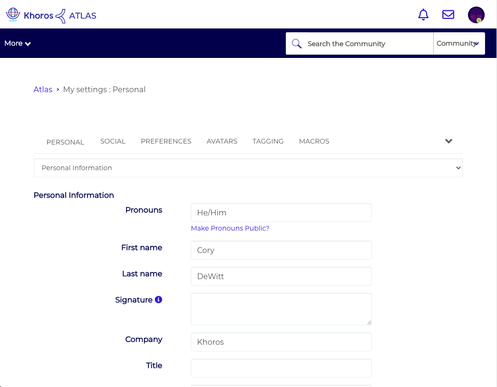The height and width of the screenshot is (387, 497).
Task: Click the Pronouns input field
Action: point(281,213)
